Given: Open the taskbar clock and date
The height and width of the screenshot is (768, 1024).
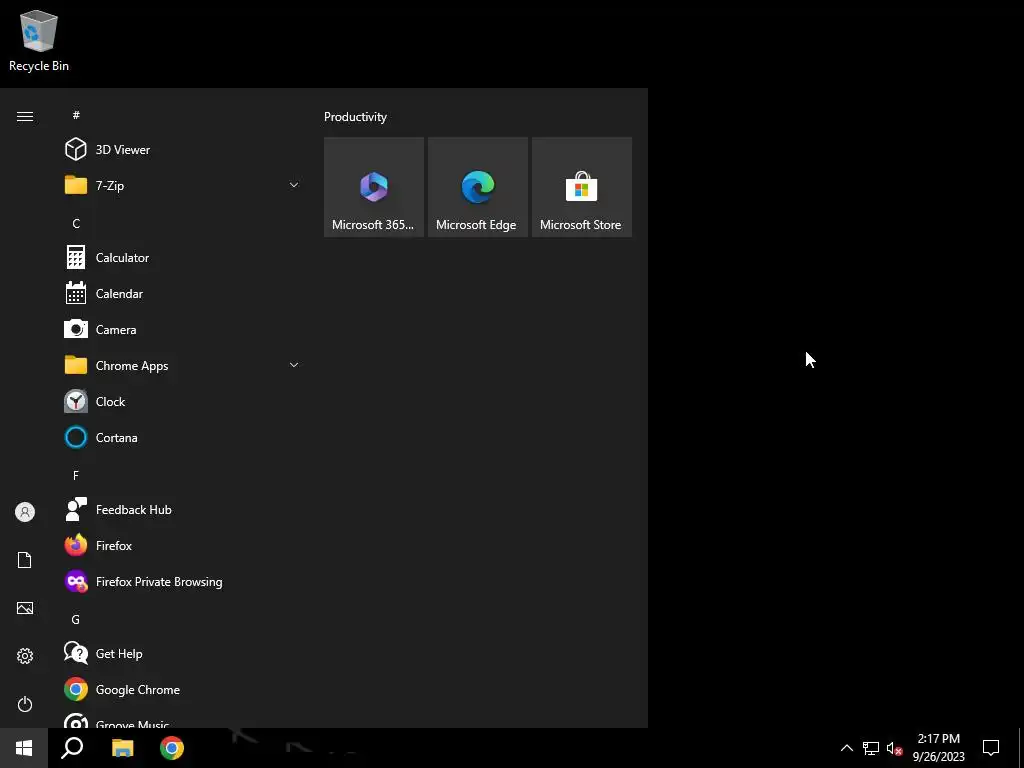Looking at the screenshot, I should tap(938, 748).
